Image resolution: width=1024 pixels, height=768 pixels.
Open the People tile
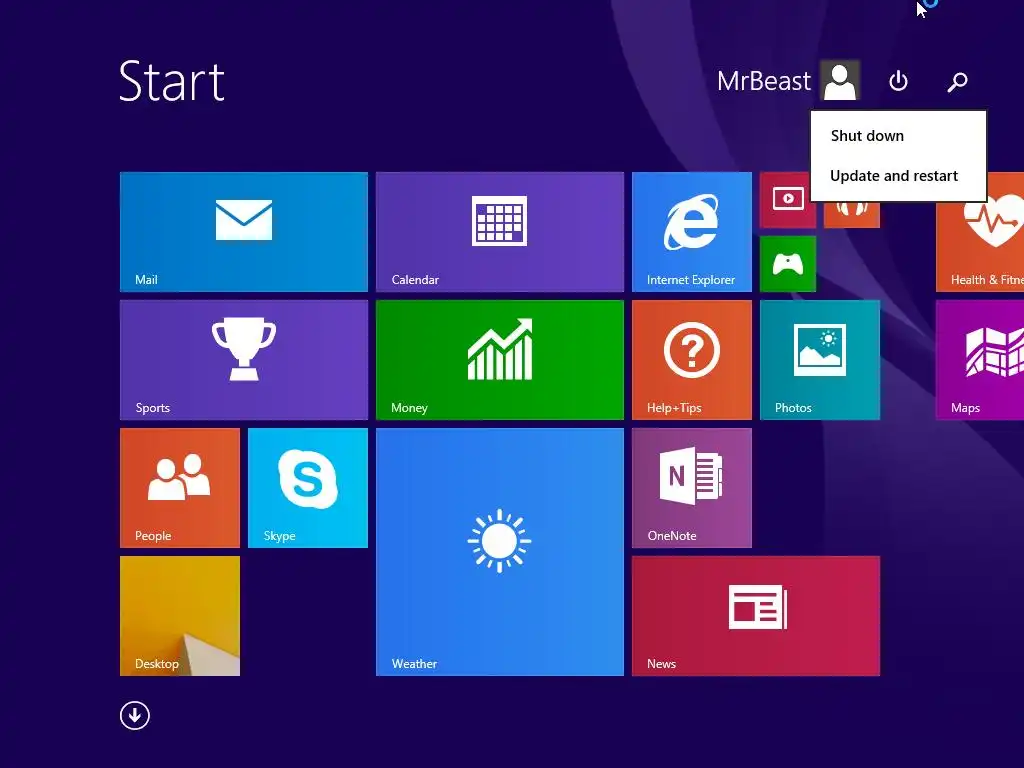[180, 488]
